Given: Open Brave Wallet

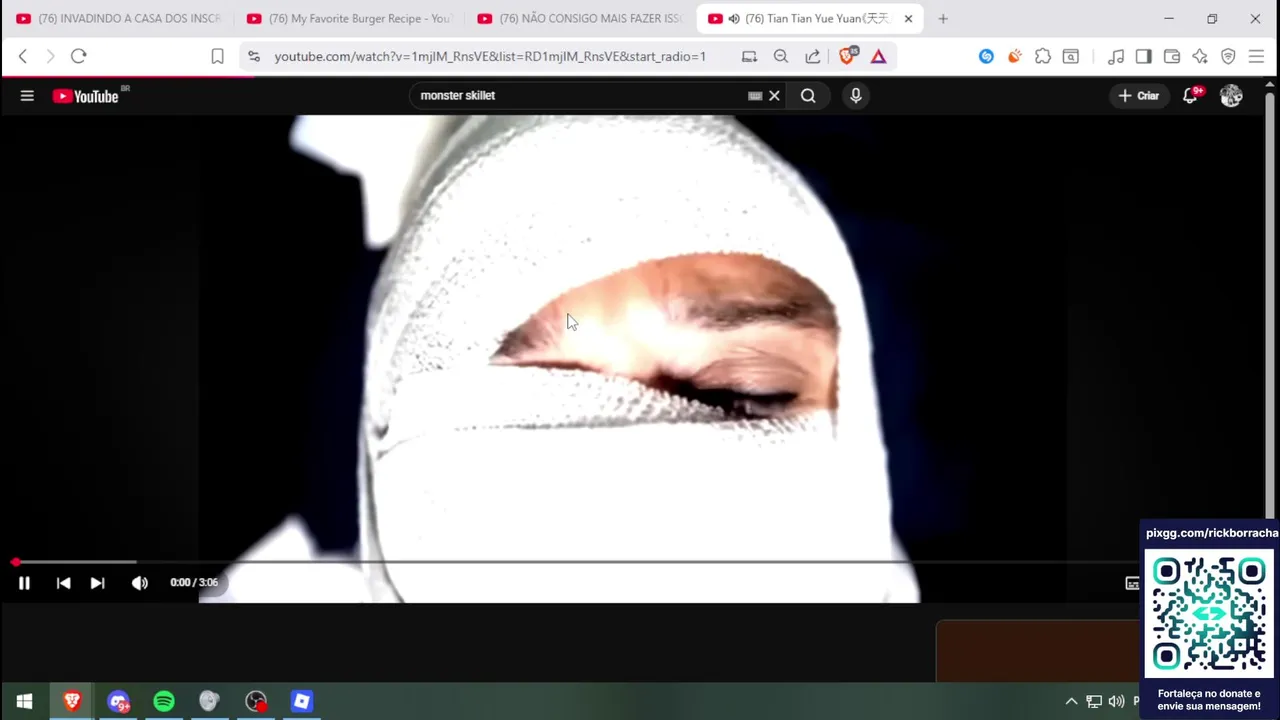Looking at the screenshot, I should coord(1172,57).
